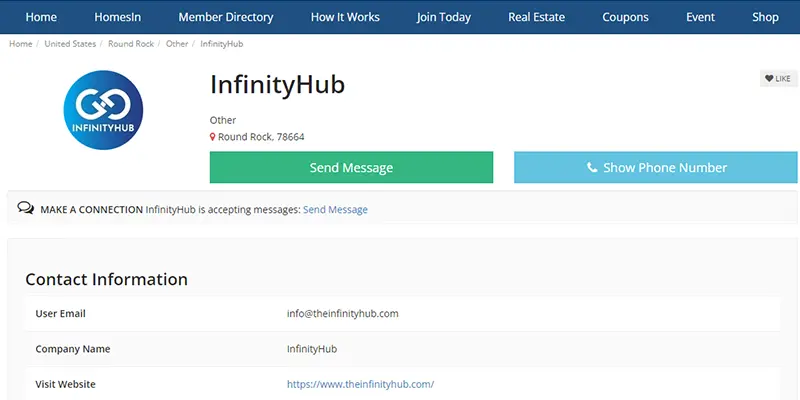Screen dimensions: 800x400
Task: Go to Member Directory
Action: click(x=226, y=17)
